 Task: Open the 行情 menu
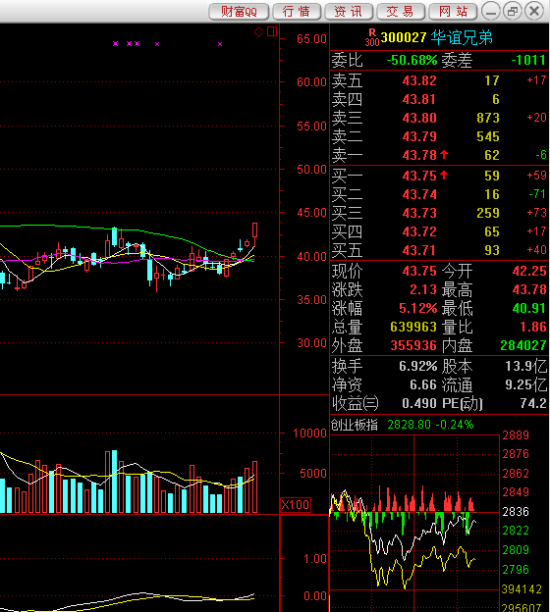(x=296, y=11)
